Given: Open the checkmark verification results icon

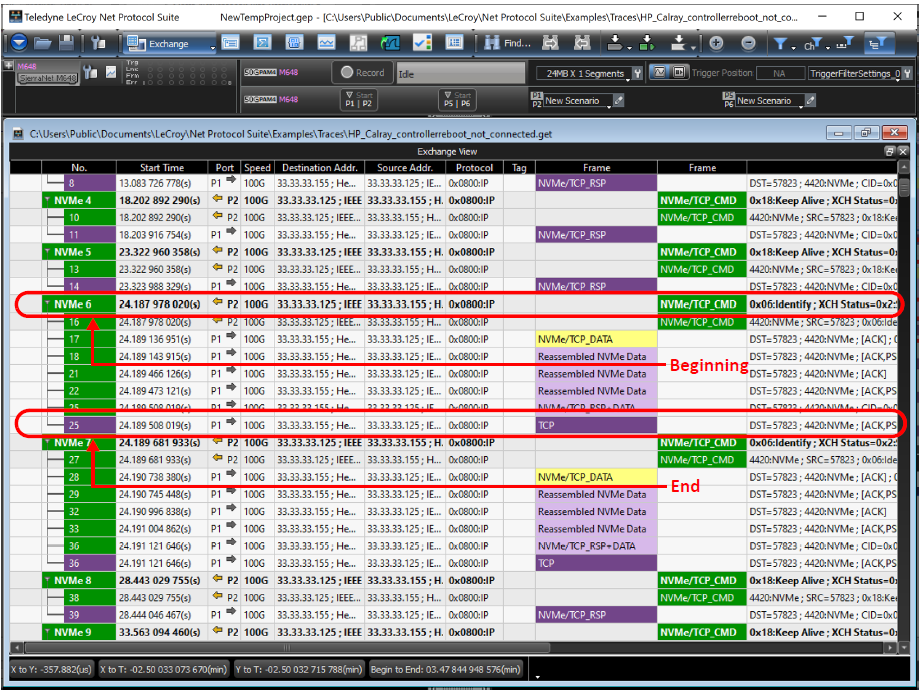Looking at the screenshot, I should pos(422,43).
